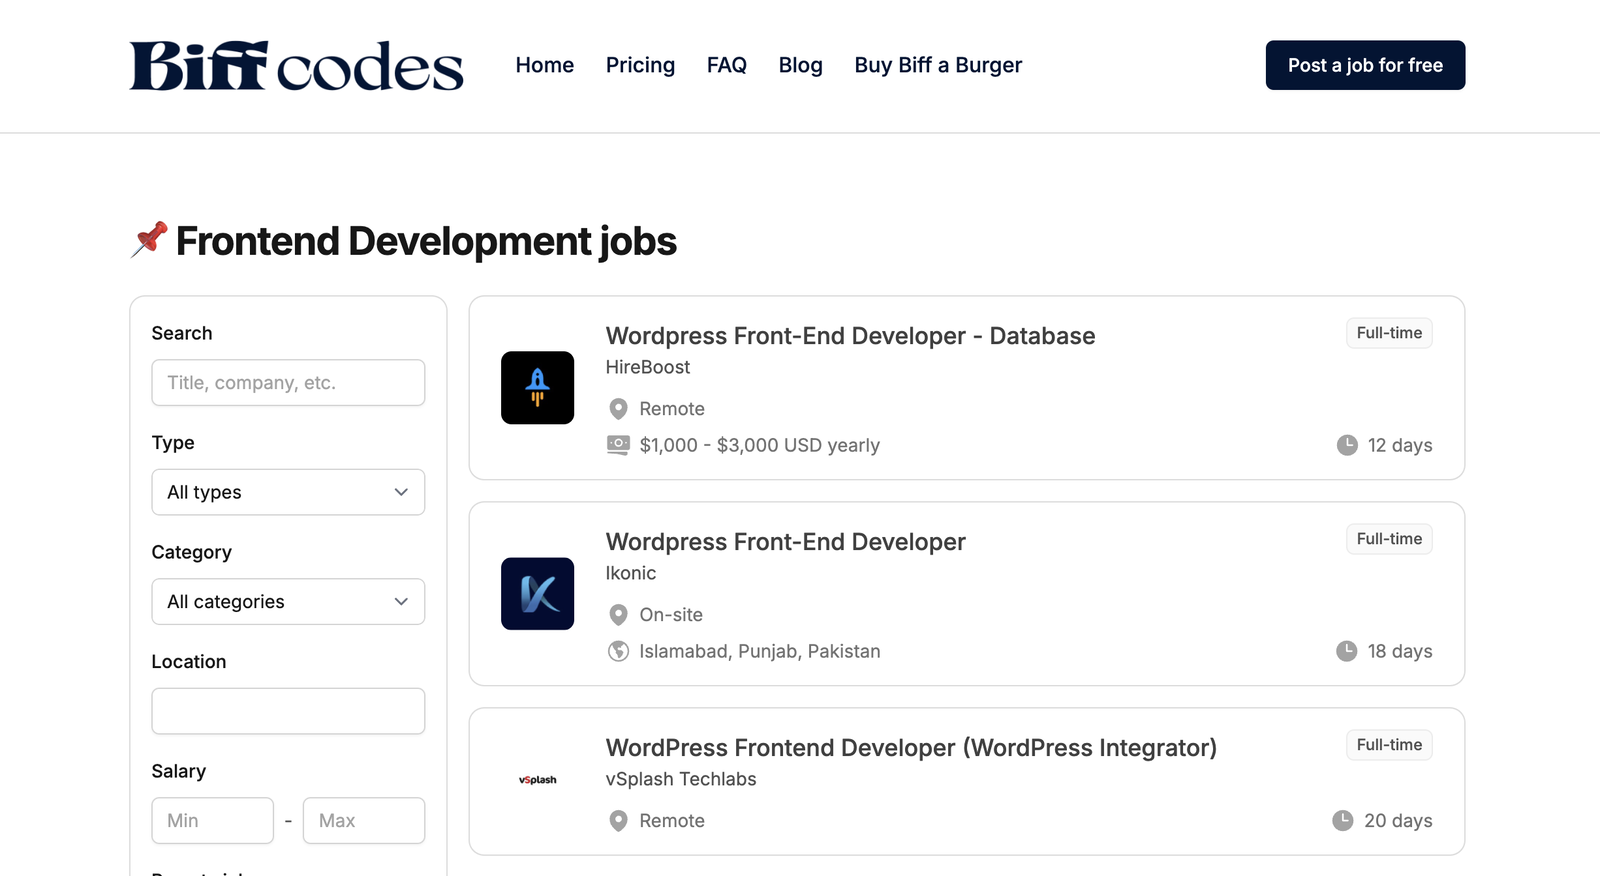This screenshot has height=876, width=1600.
Task: Click the globe icon beside Islamabad, Punjab, Pakistan
Action: tap(619, 651)
